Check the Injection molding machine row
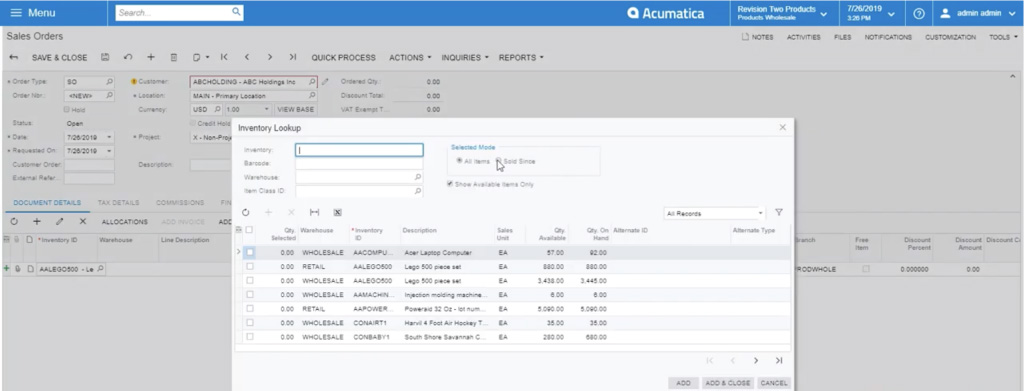 pos(250,295)
